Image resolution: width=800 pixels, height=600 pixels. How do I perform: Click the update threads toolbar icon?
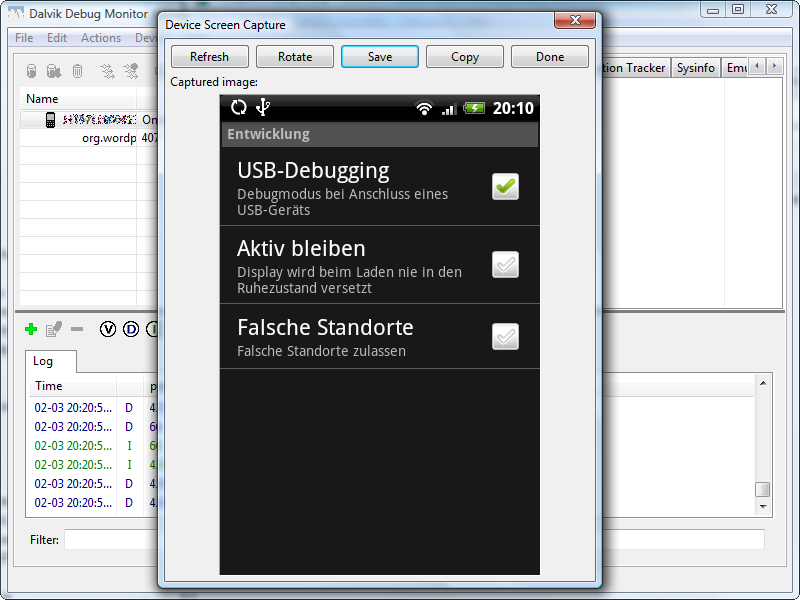(x=107, y=71)
